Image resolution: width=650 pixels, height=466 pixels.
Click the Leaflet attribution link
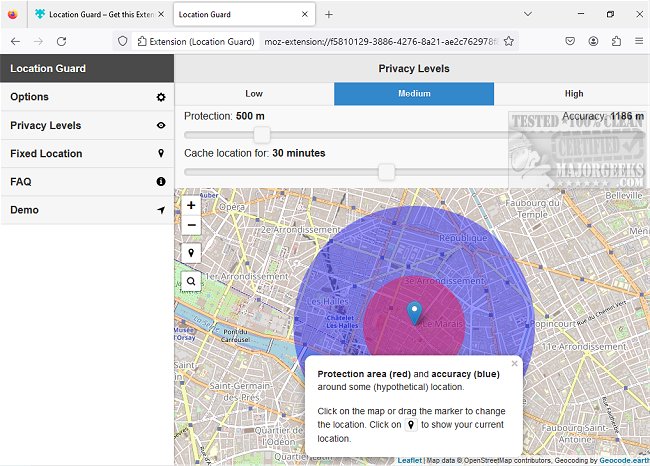click(x=409, y=461)
